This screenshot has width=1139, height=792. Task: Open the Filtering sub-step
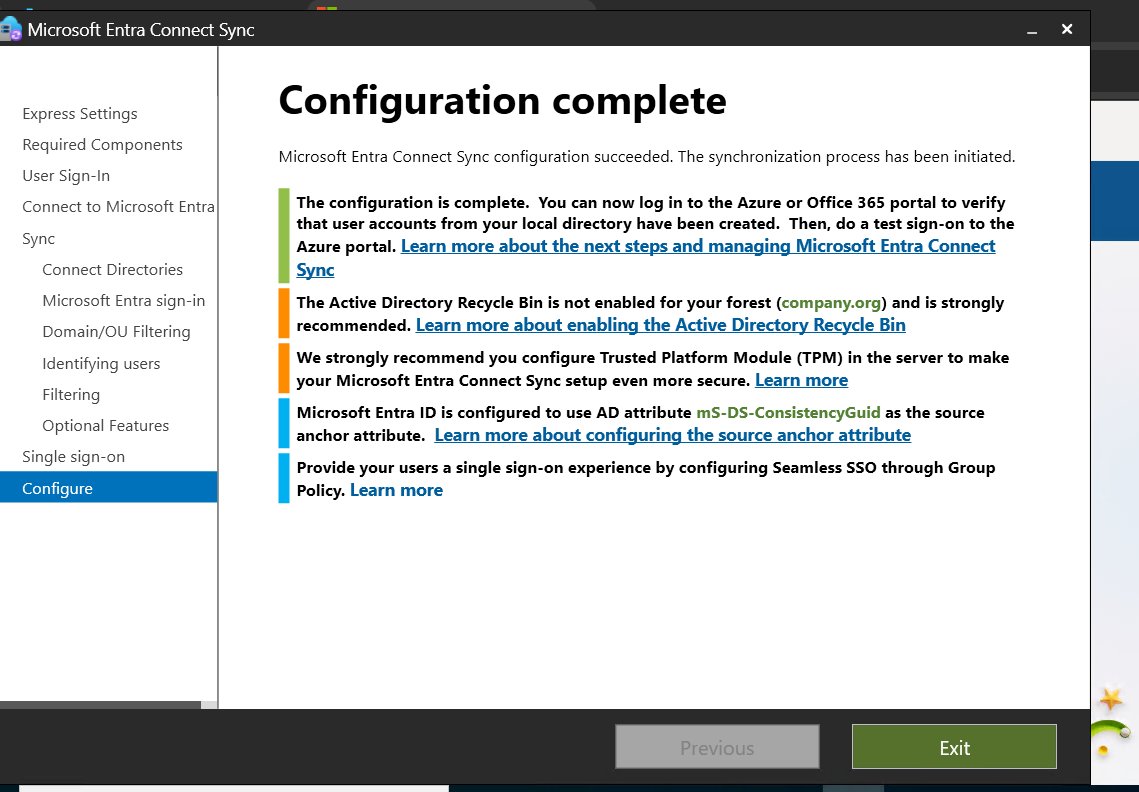pos(71,395)
